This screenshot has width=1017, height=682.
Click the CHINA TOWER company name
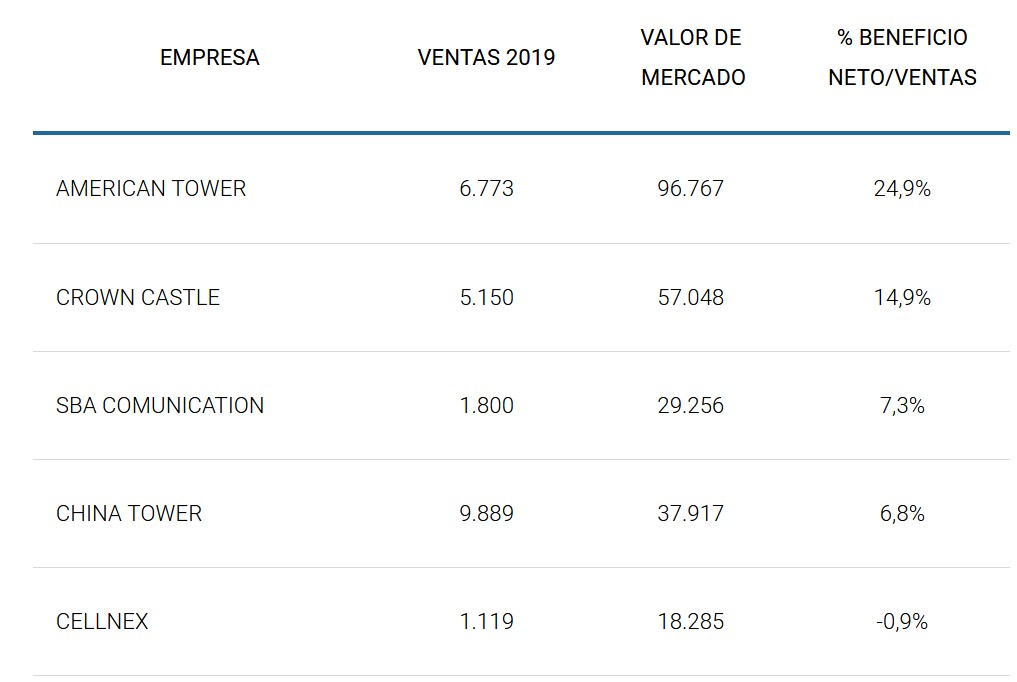pos(129,514)
